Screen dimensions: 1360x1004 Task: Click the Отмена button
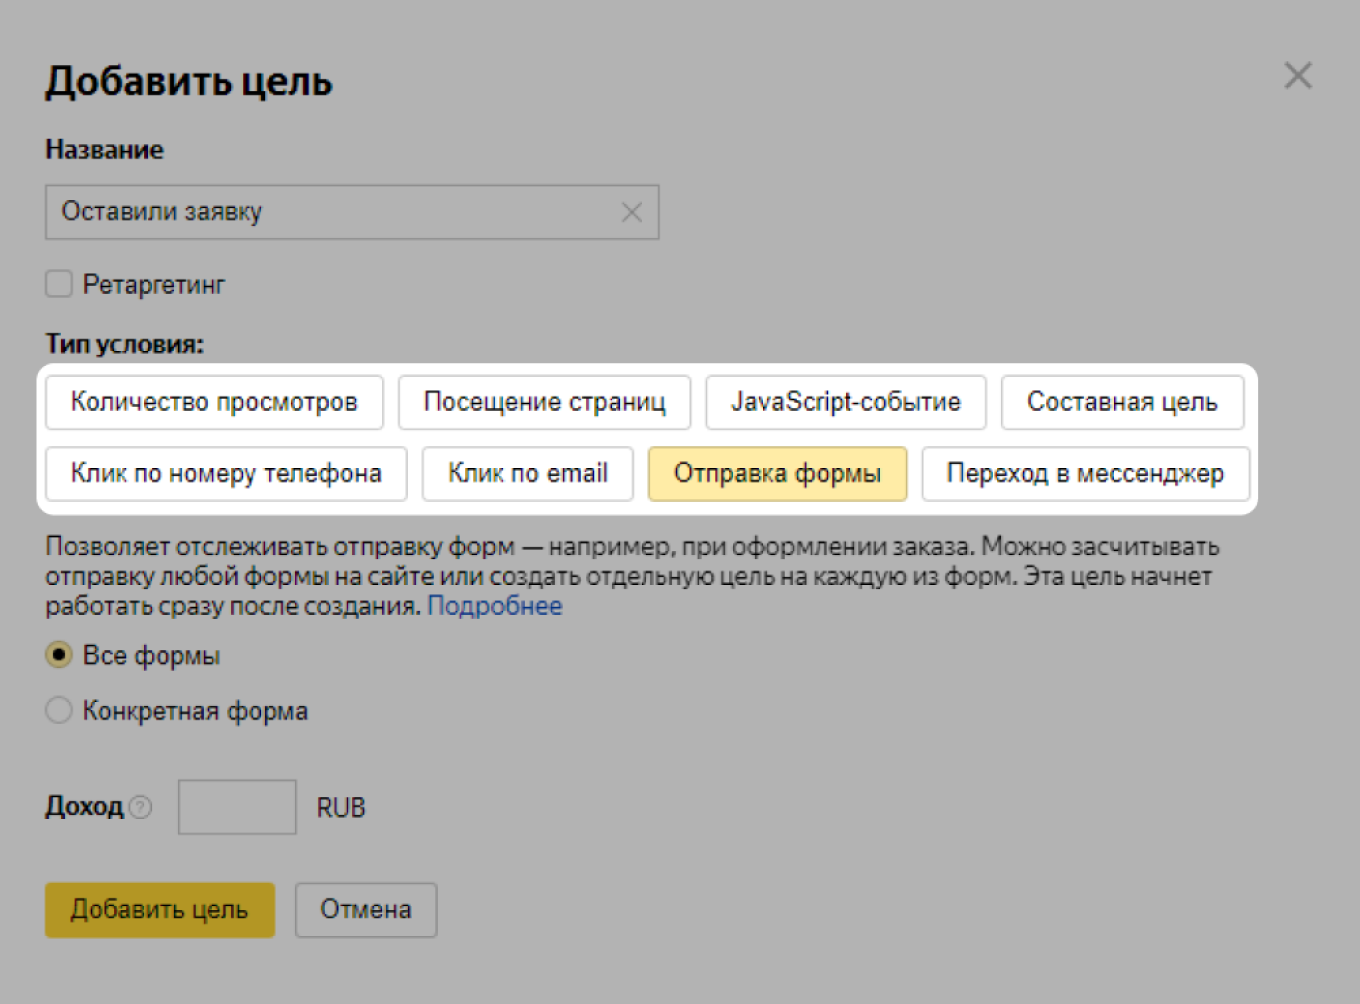[365, 909]
